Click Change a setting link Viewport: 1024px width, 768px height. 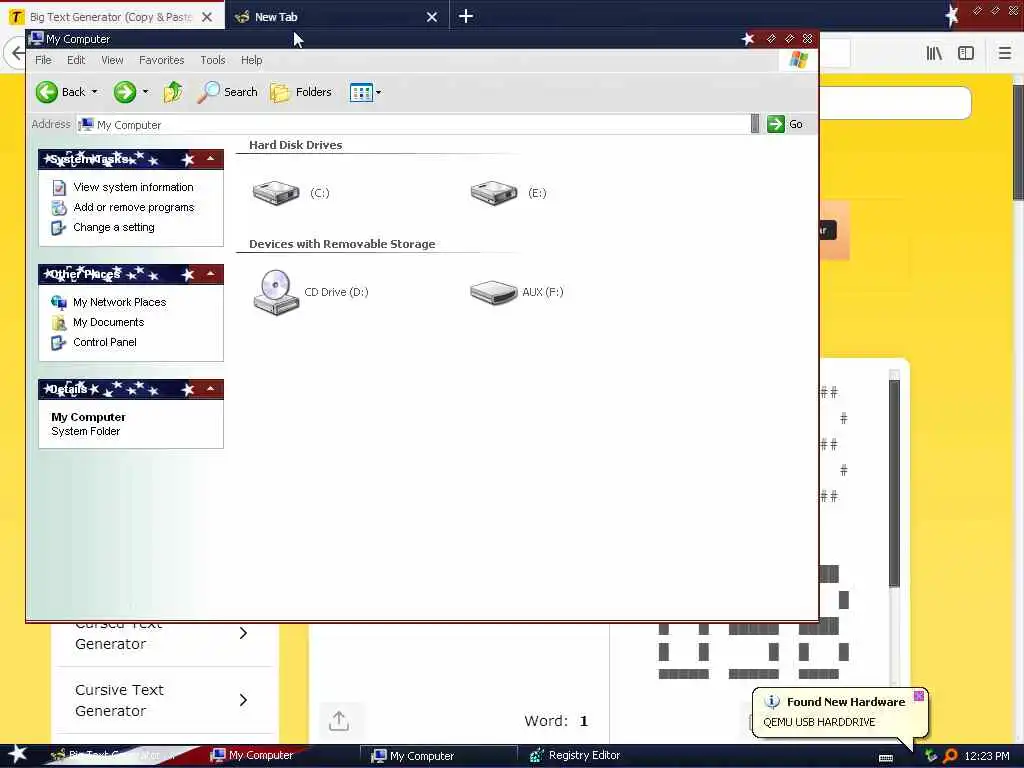114,227
